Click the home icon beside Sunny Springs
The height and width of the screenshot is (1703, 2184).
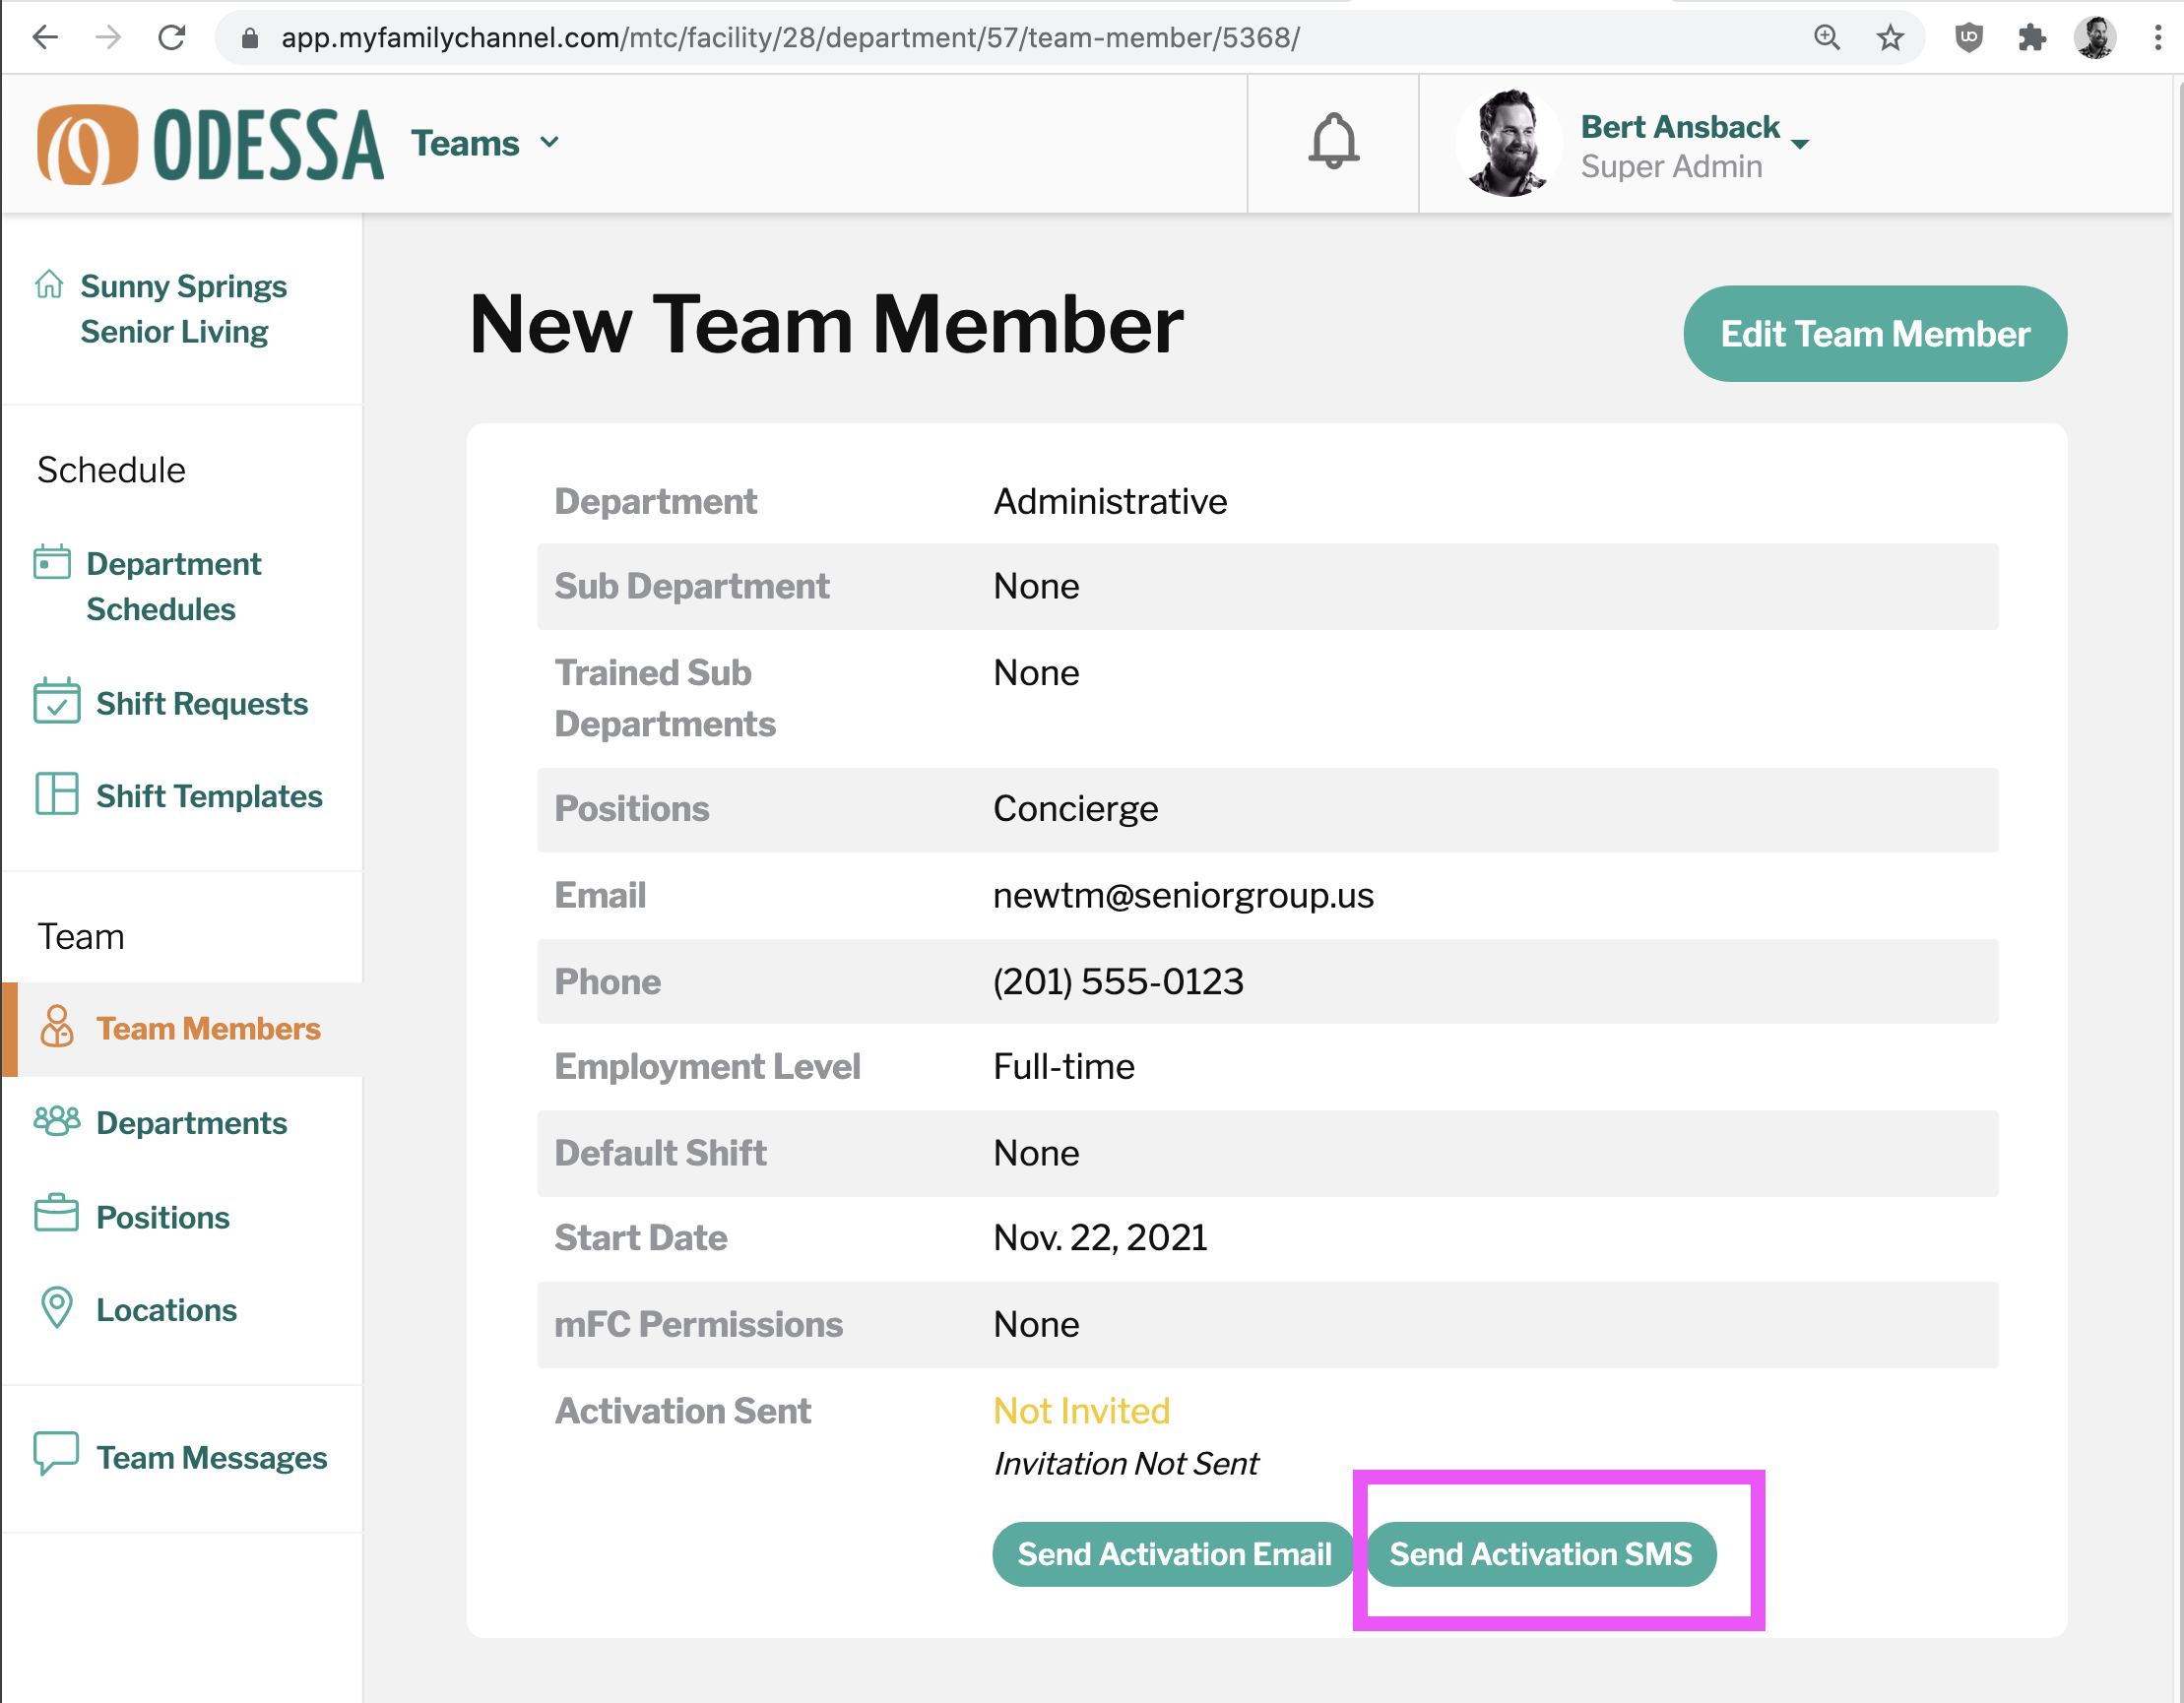coord(49,285)
